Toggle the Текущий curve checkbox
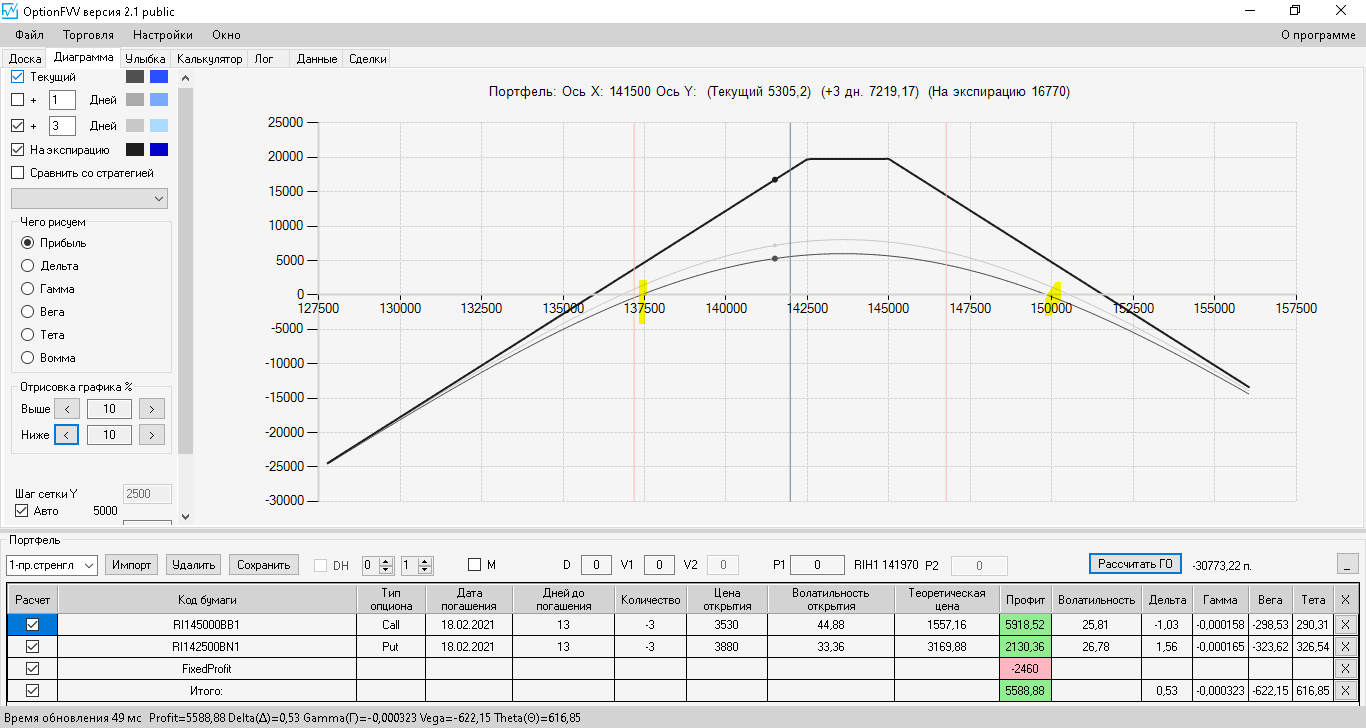This screenshot has height=728, width=1366. [17, 76]
